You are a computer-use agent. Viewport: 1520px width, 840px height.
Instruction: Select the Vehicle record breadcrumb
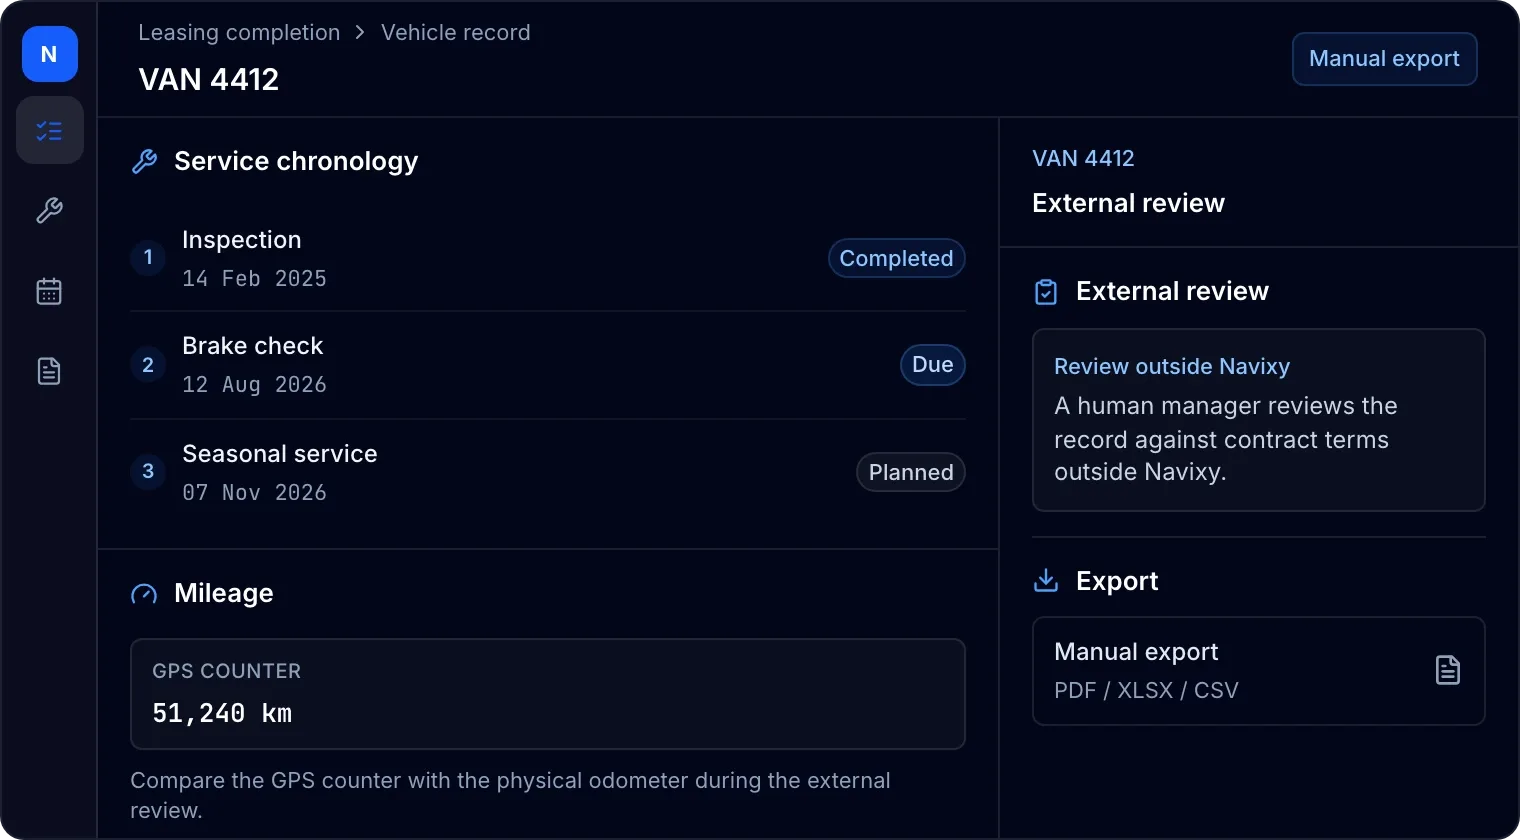pos(456,32)
